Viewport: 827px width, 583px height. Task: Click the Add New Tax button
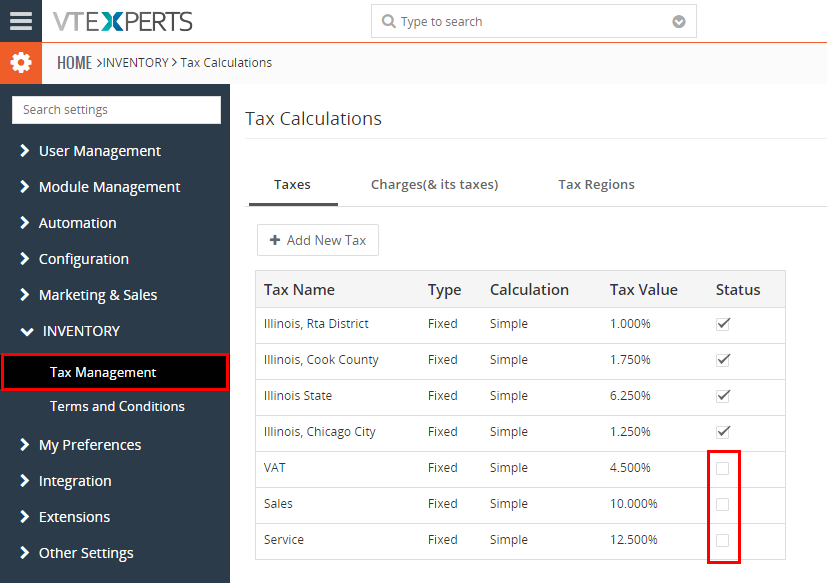point(318,240)
